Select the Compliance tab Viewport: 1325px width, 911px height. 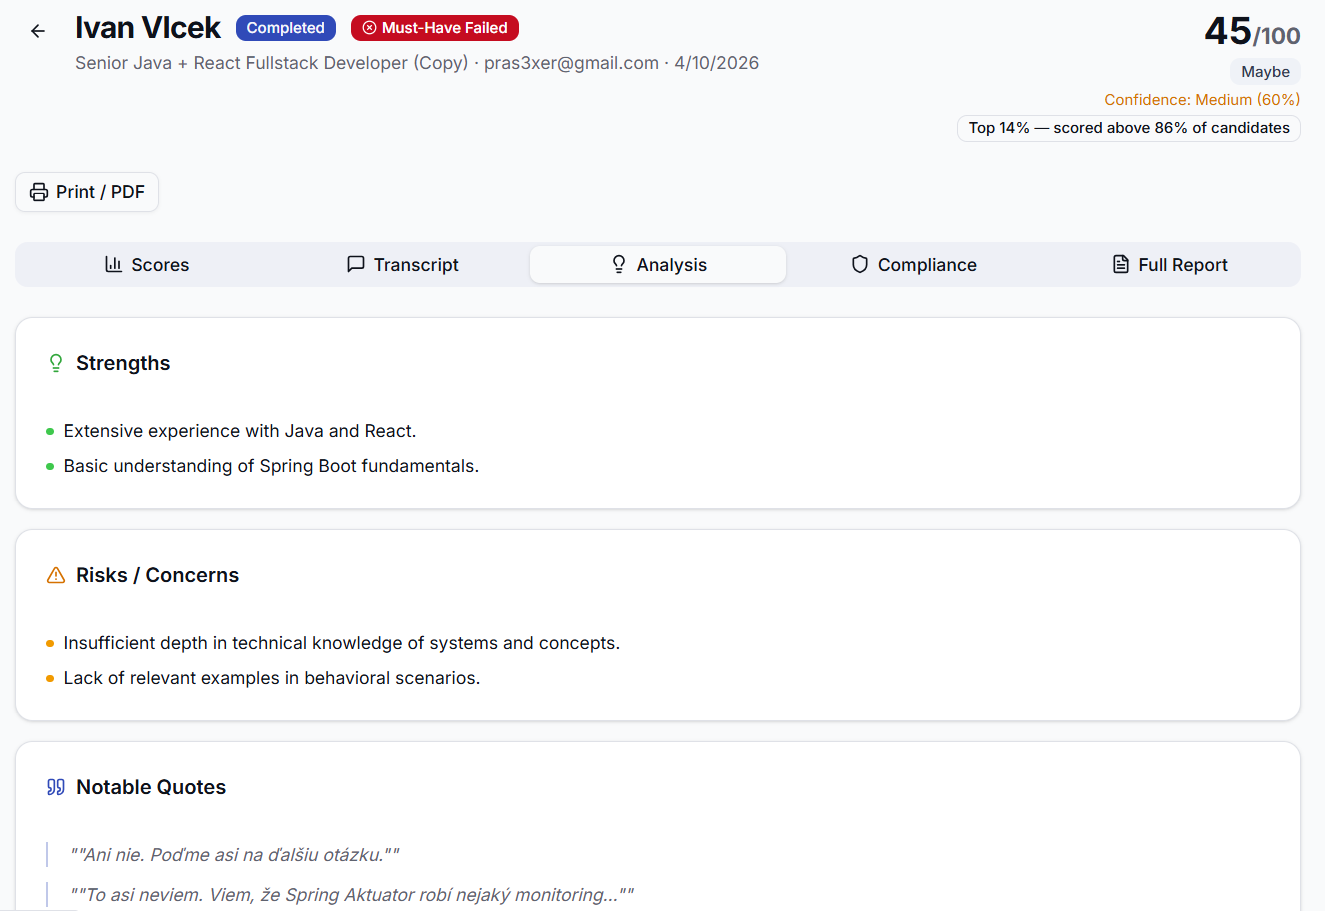pyautogui.click(x=914, y=265)
